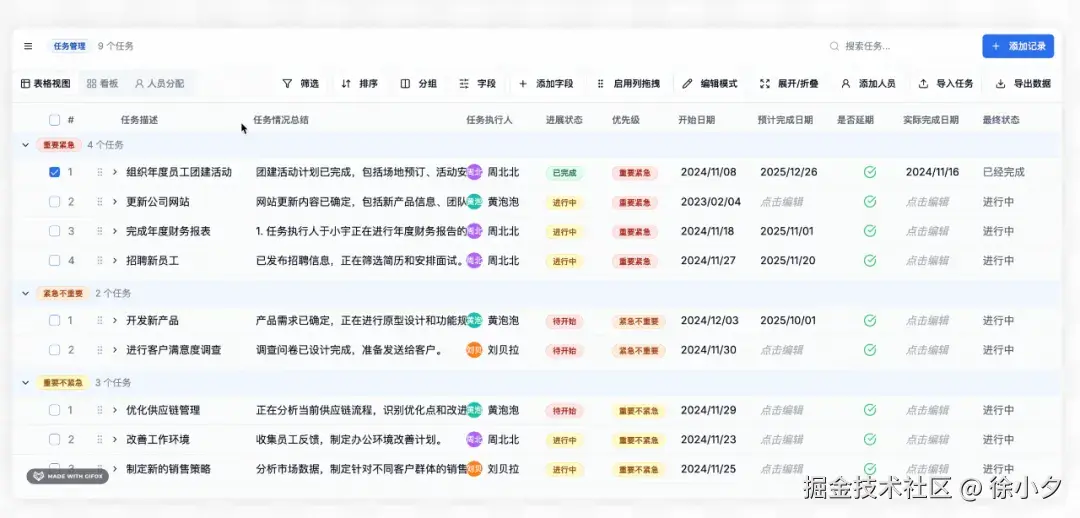Click the 添加人员 button

pos(869,83)
